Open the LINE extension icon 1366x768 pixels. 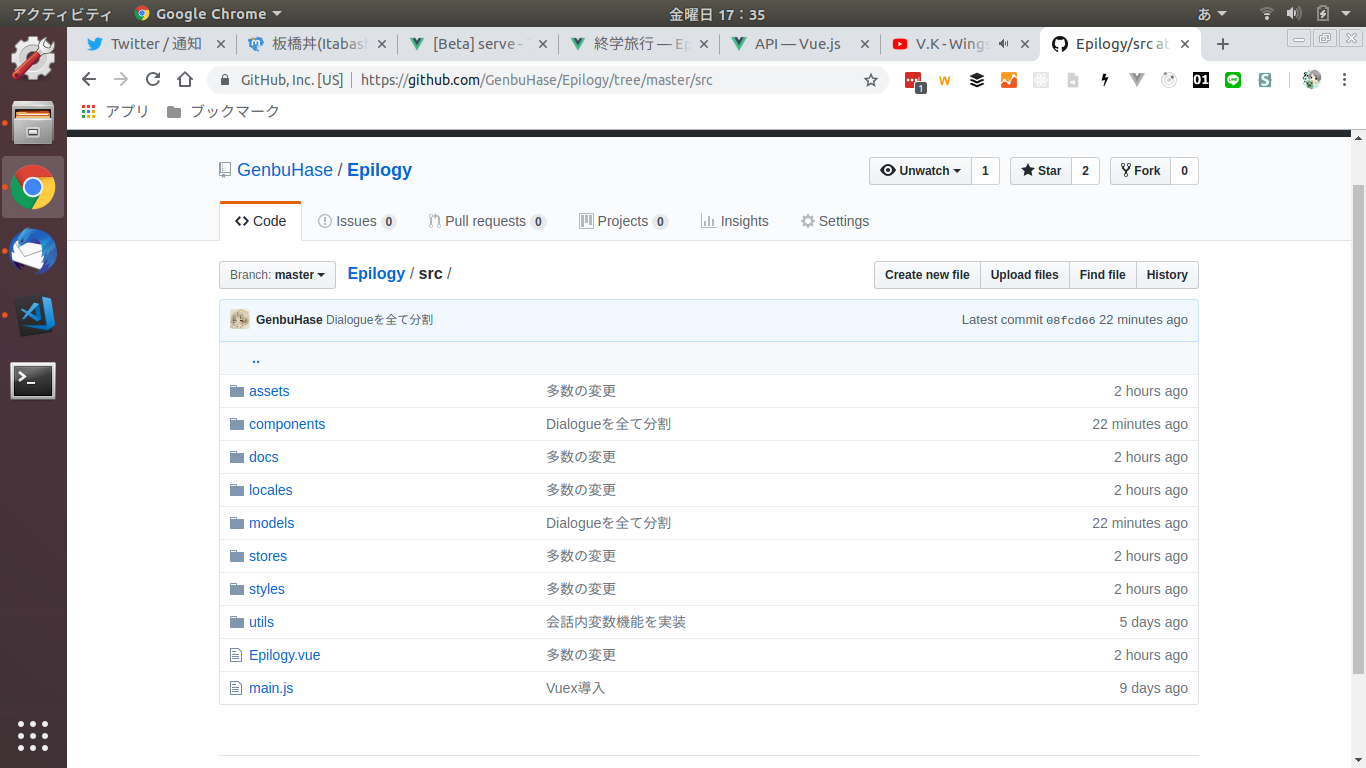(x=1233, y=80)
